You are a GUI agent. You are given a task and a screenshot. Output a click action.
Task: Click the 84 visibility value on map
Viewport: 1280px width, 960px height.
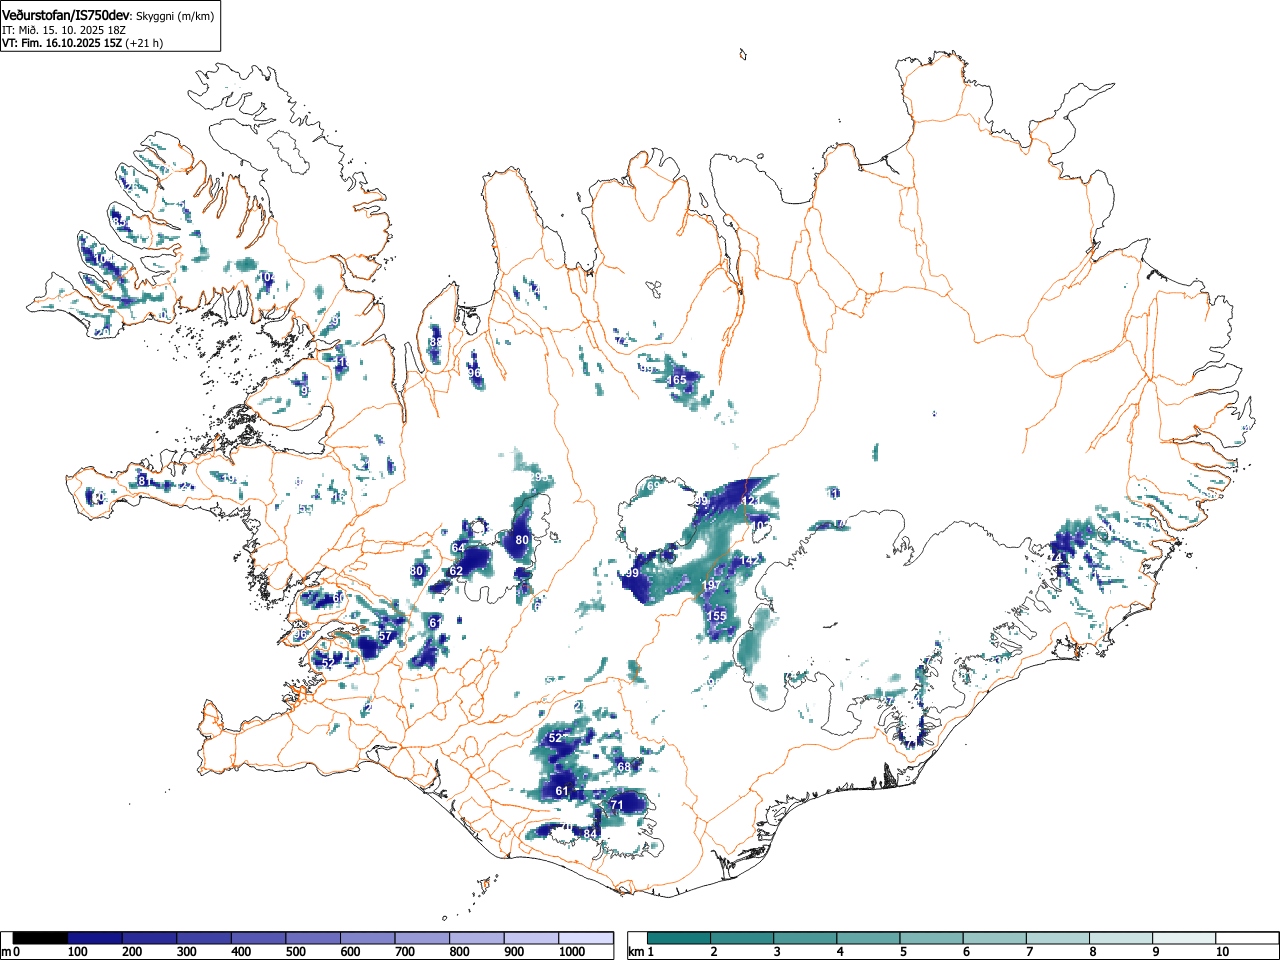coord(590,834)
